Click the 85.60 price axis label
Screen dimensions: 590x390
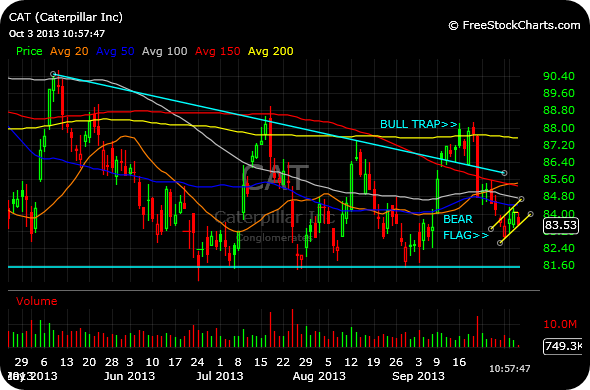(559, 179)
